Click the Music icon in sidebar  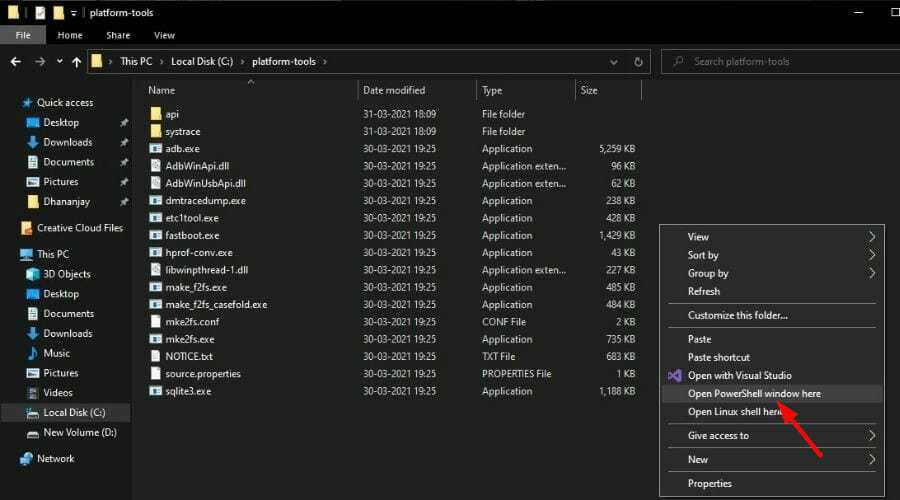coord(32,353)
